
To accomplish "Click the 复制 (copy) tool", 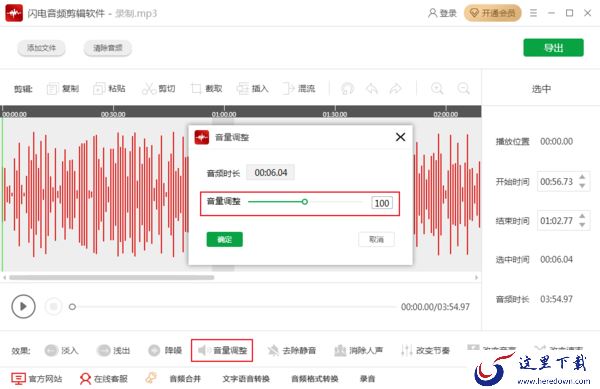I will coord(63,89).
